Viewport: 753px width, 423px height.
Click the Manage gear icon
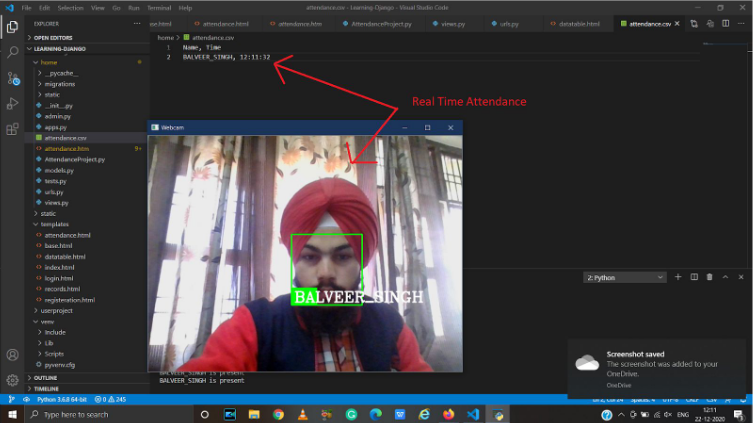(x=12, y=380)
